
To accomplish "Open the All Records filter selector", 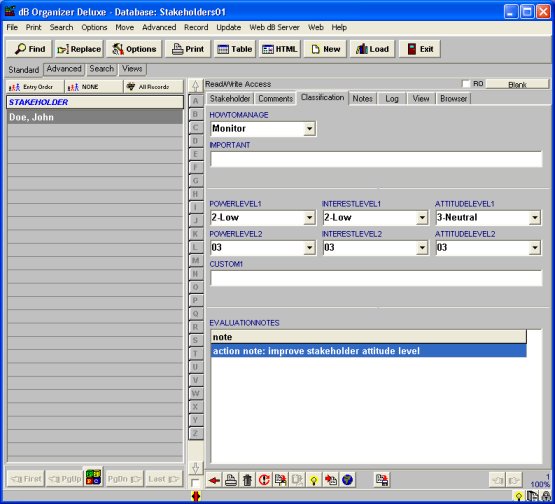I will tap(154, 87).
